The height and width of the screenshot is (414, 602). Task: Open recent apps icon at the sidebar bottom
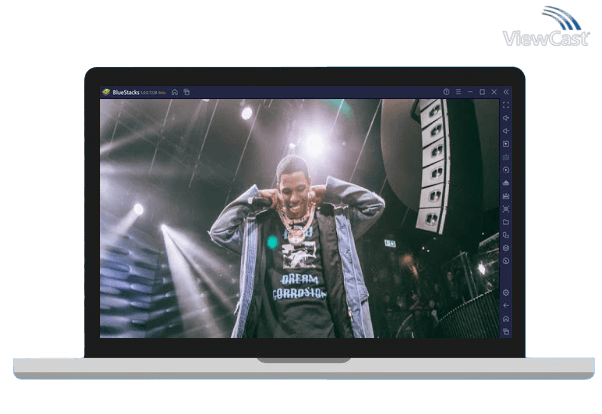pos(506,331)
